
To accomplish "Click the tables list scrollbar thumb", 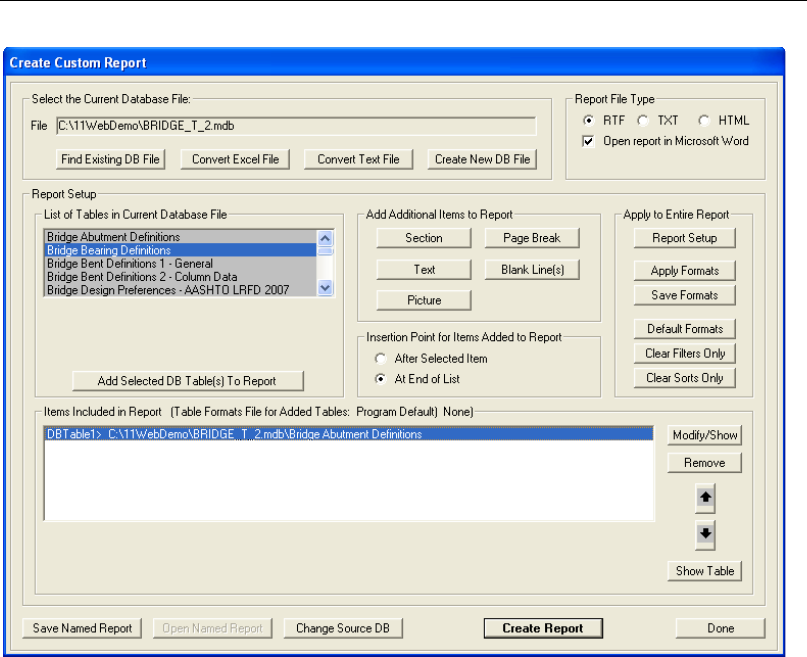I will [x=325, y=251].
